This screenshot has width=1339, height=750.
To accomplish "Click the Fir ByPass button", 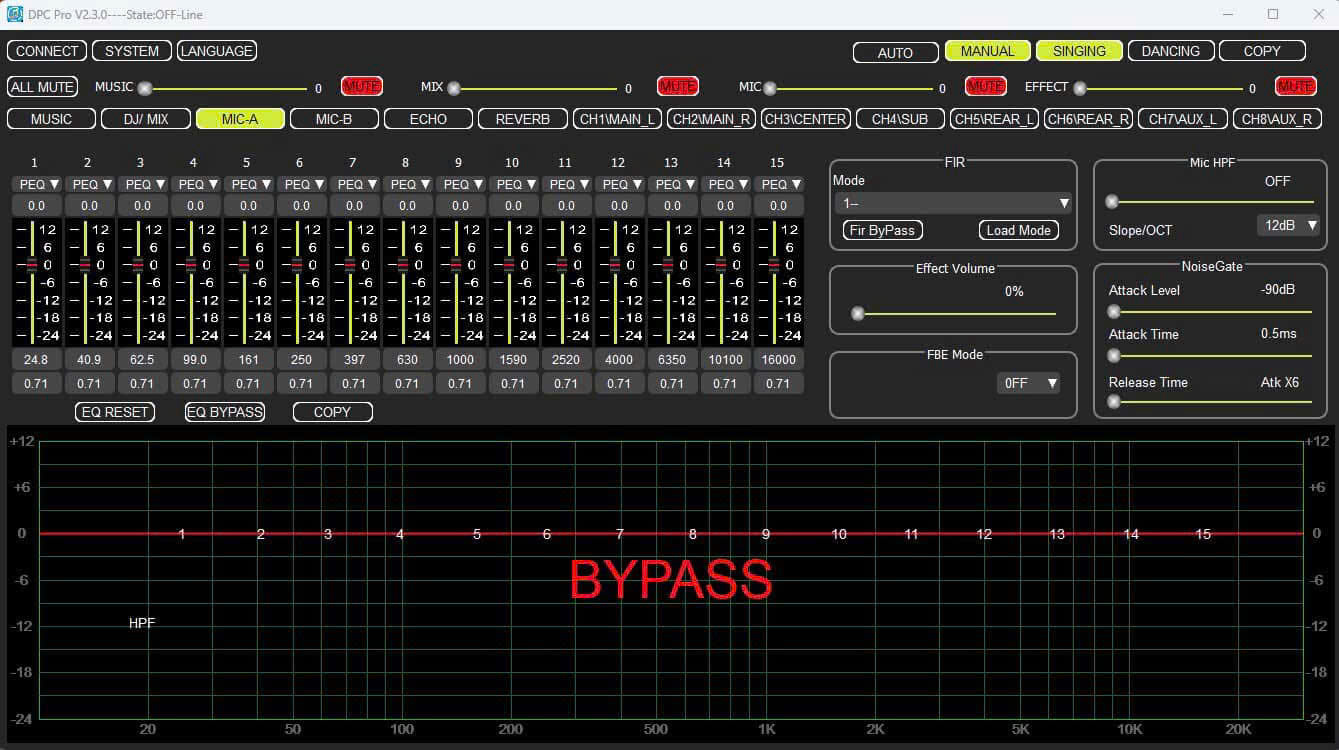I will pyautogui.click(x=882, y=230).
